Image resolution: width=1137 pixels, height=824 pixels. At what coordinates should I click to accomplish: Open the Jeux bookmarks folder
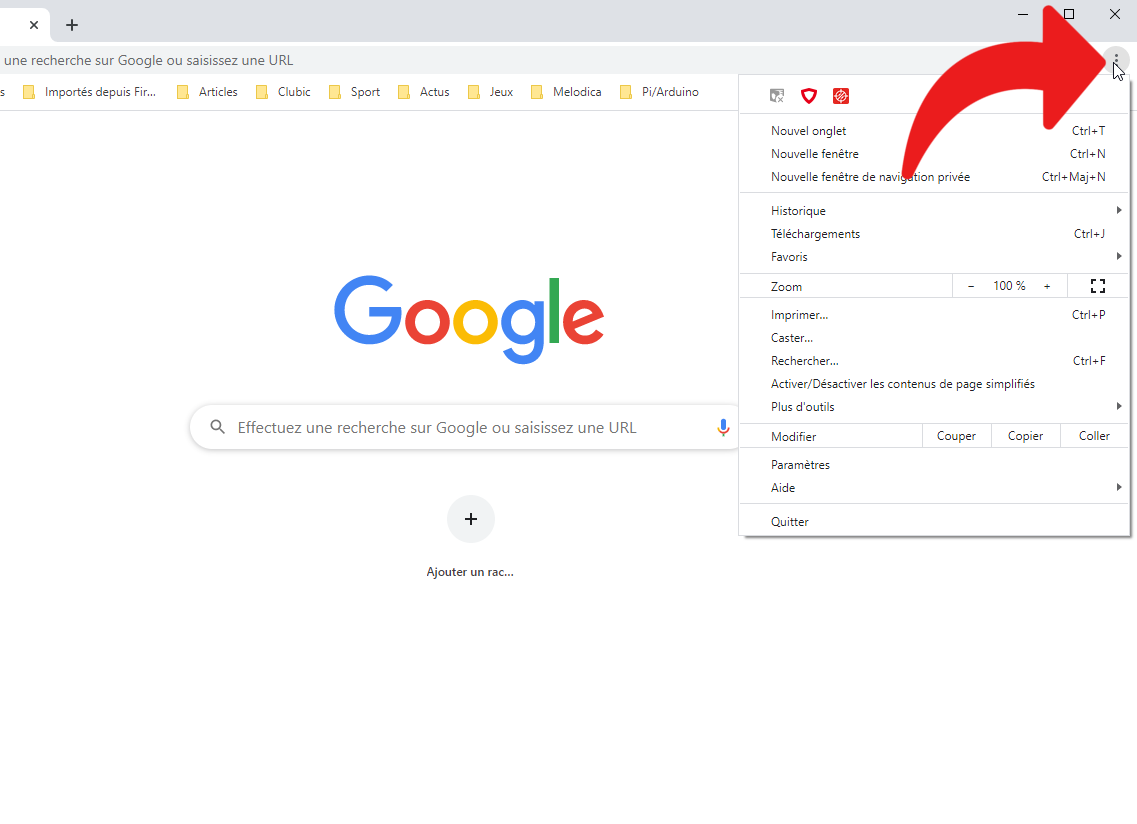491,92
